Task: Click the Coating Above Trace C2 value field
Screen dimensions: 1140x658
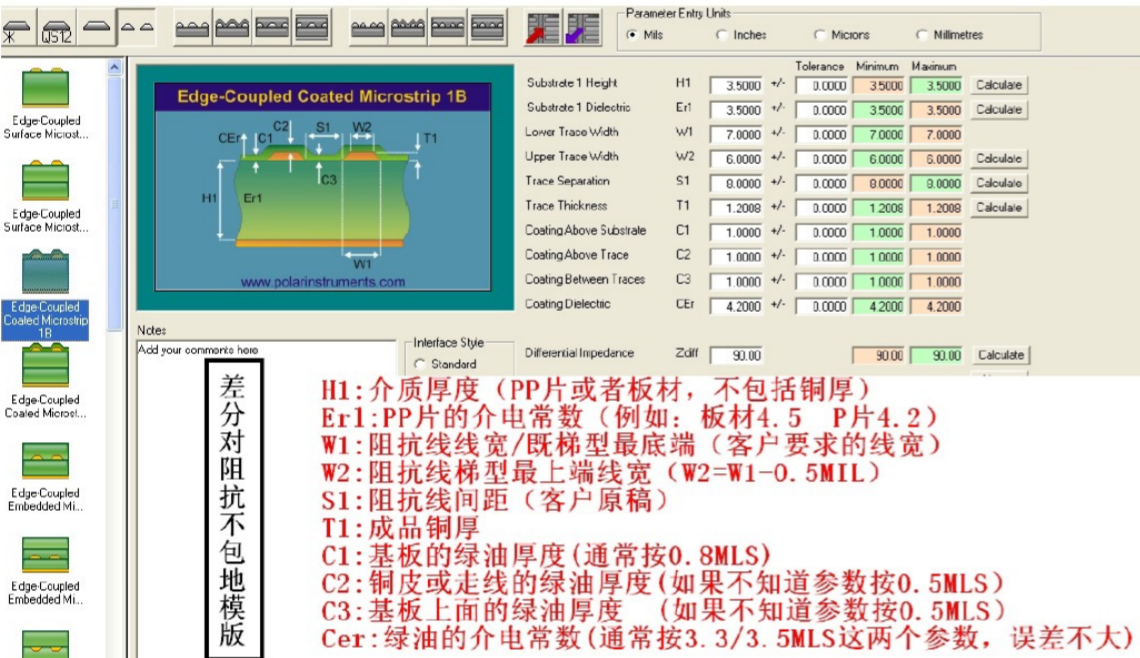Action: click(x=736, y=257)
